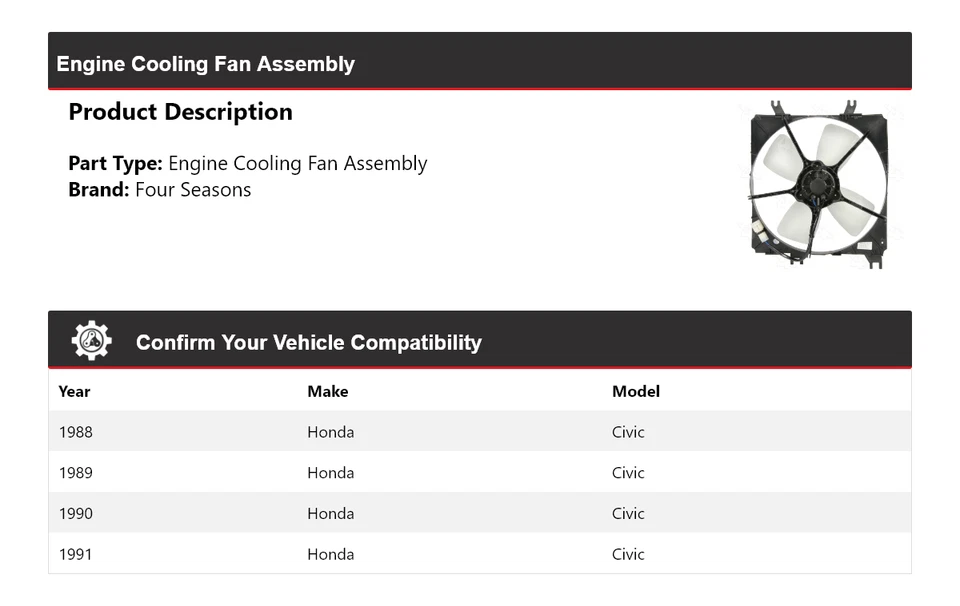Click the Confirm Your Vehicle Compatibility heading
Image resolution: width=960 pixels, height=606 pixels.
[x=308, y=343]
